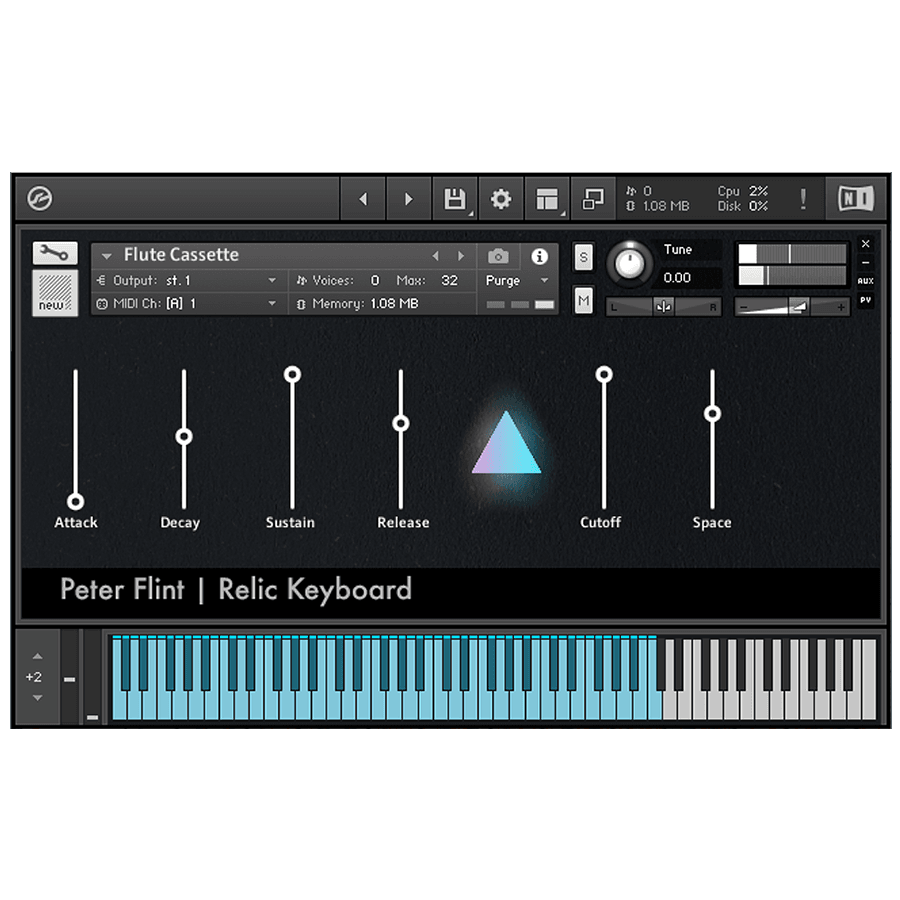Click the instrument volume slider
The width and height of the screenshot is (900, 900).
(792, 307)
